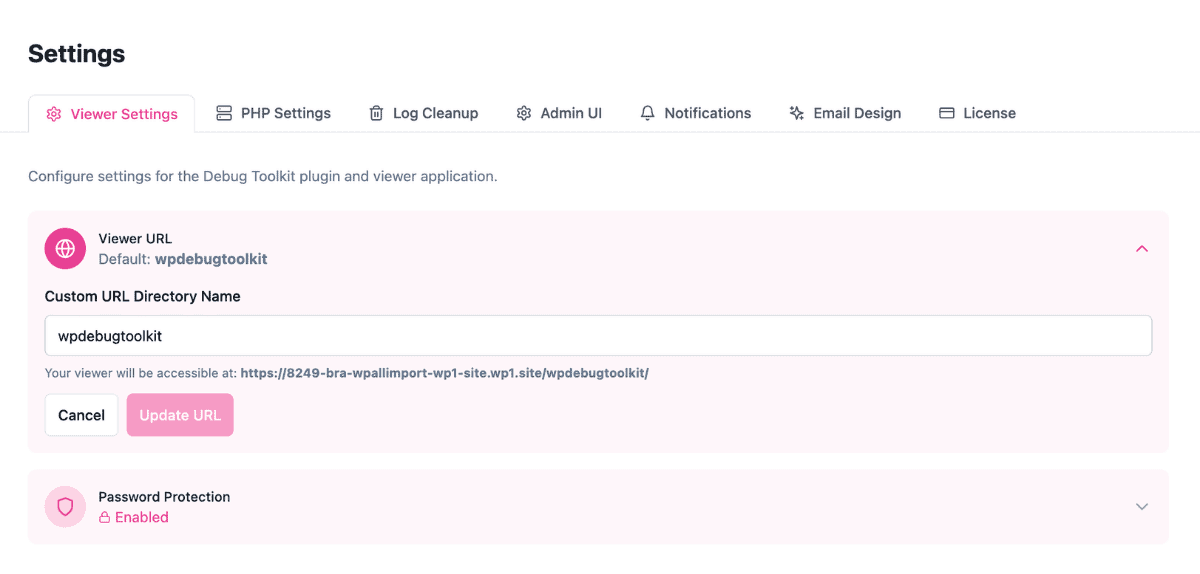Expand the Password Protection section chevron
The image size is (1200, 574).
[x=1142, y=507]
